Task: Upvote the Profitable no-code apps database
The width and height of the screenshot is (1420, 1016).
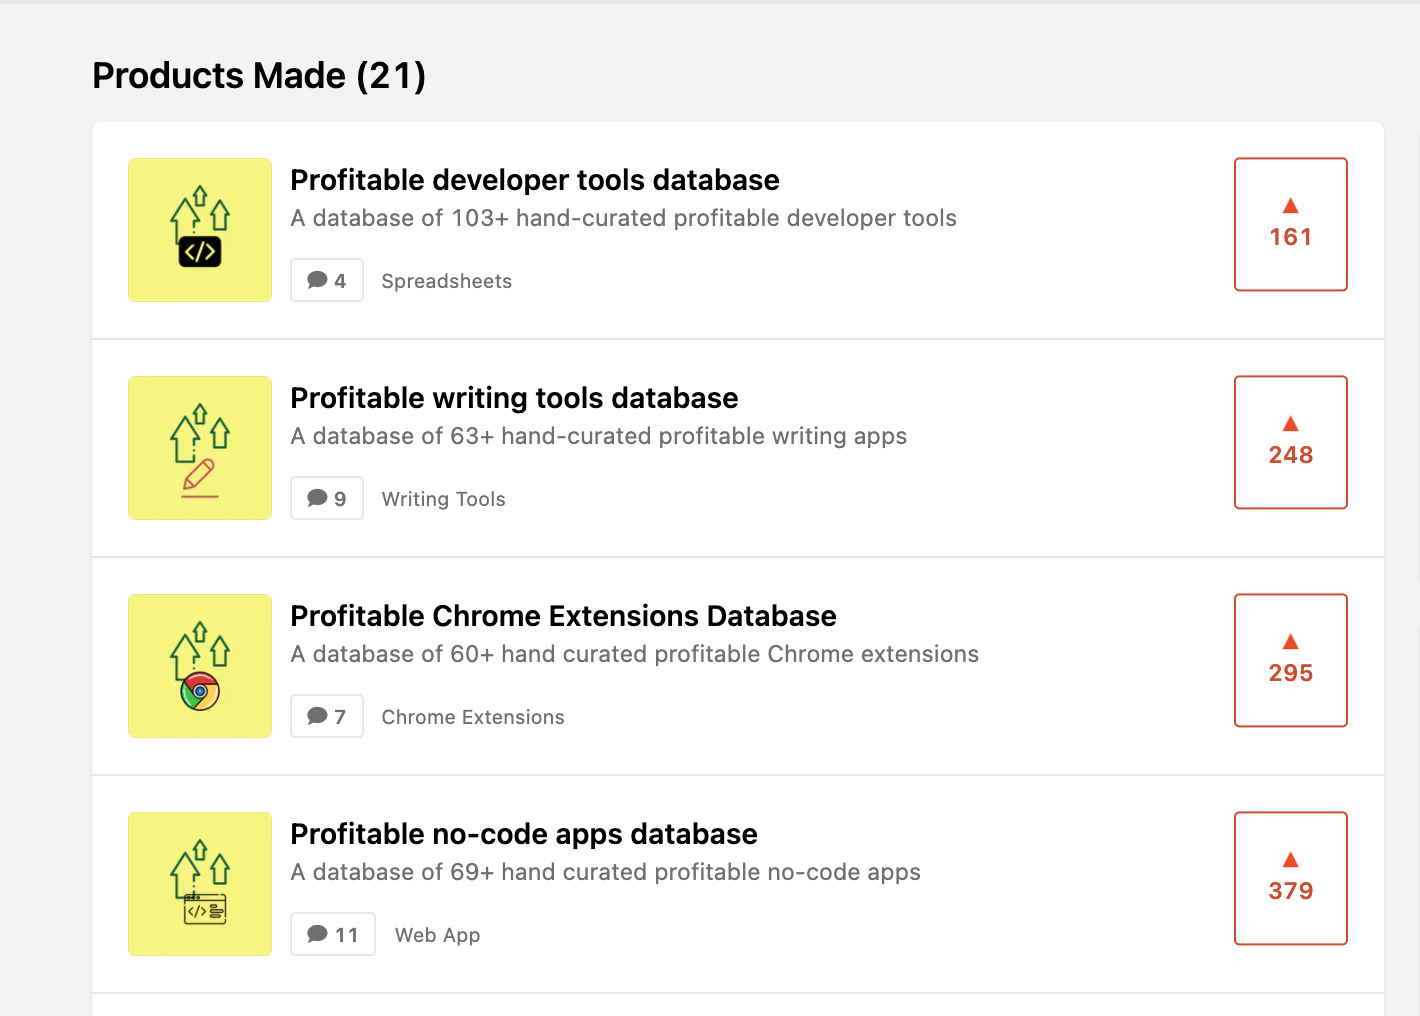Action: coord(1290,878)
